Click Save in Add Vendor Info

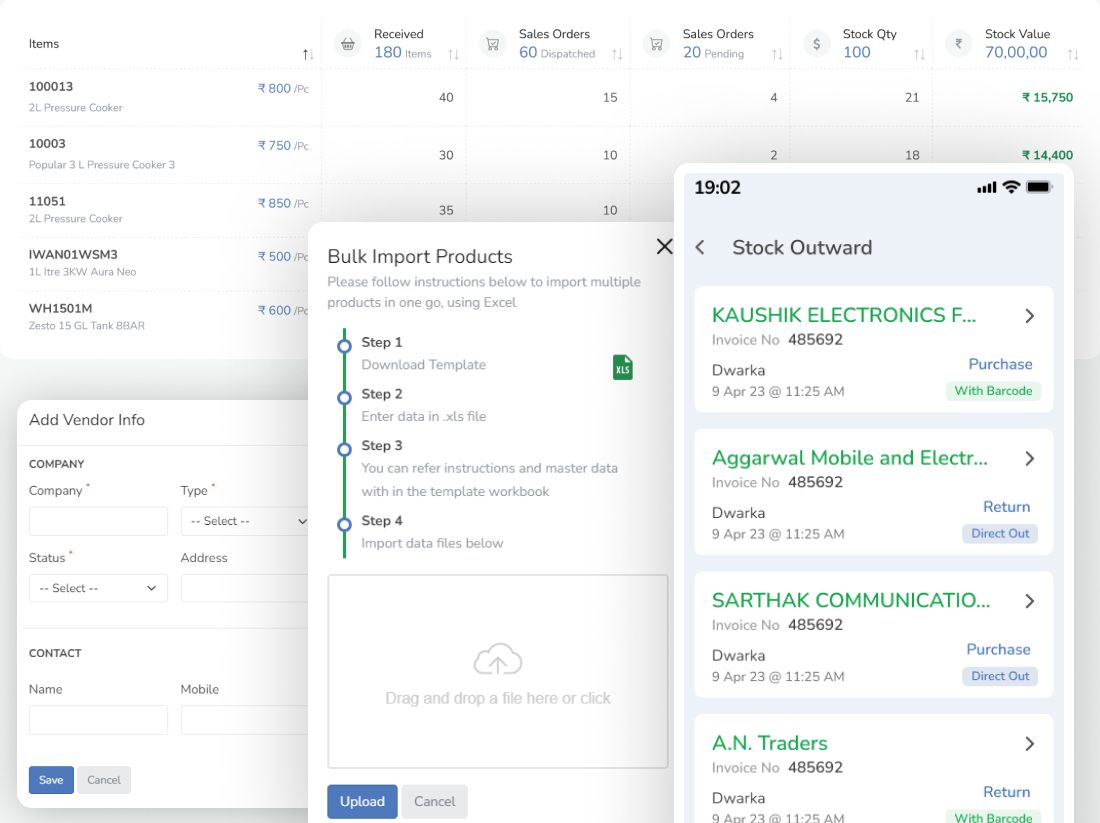pos(51,780)
